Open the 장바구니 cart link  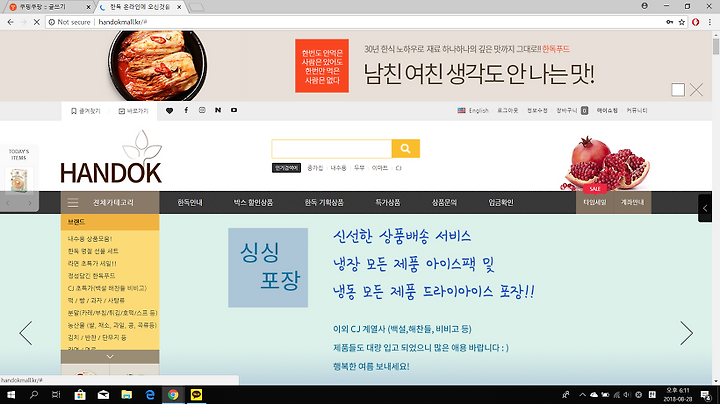(572, 111)
